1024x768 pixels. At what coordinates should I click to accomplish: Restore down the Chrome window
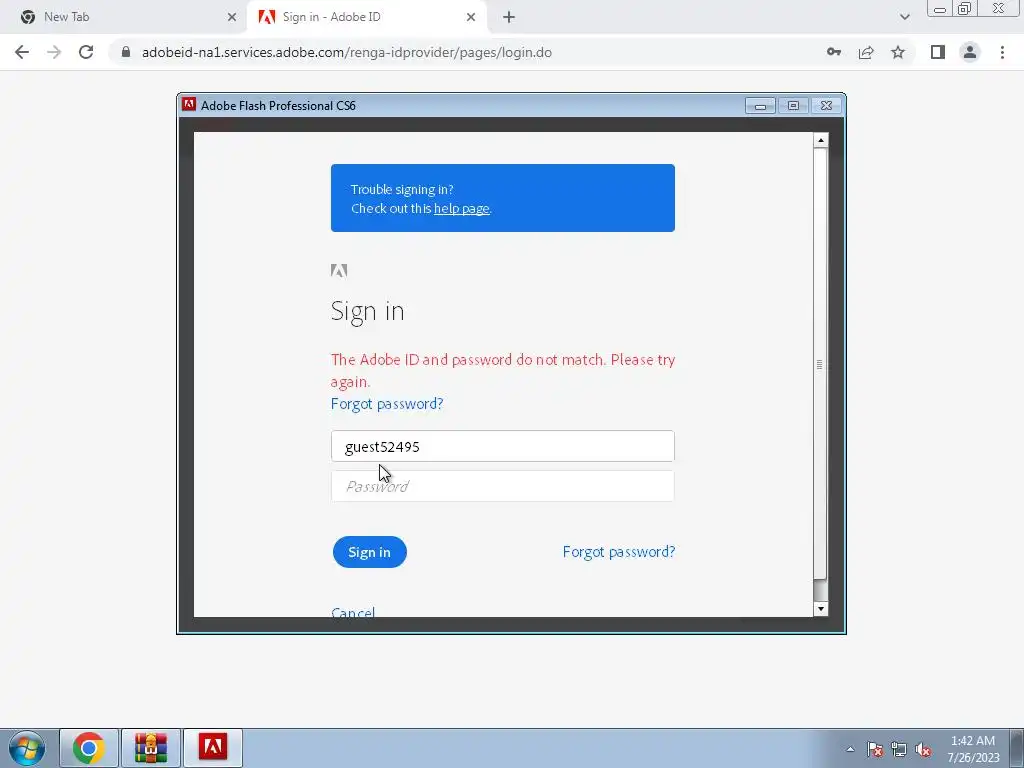tap(964, 9)
